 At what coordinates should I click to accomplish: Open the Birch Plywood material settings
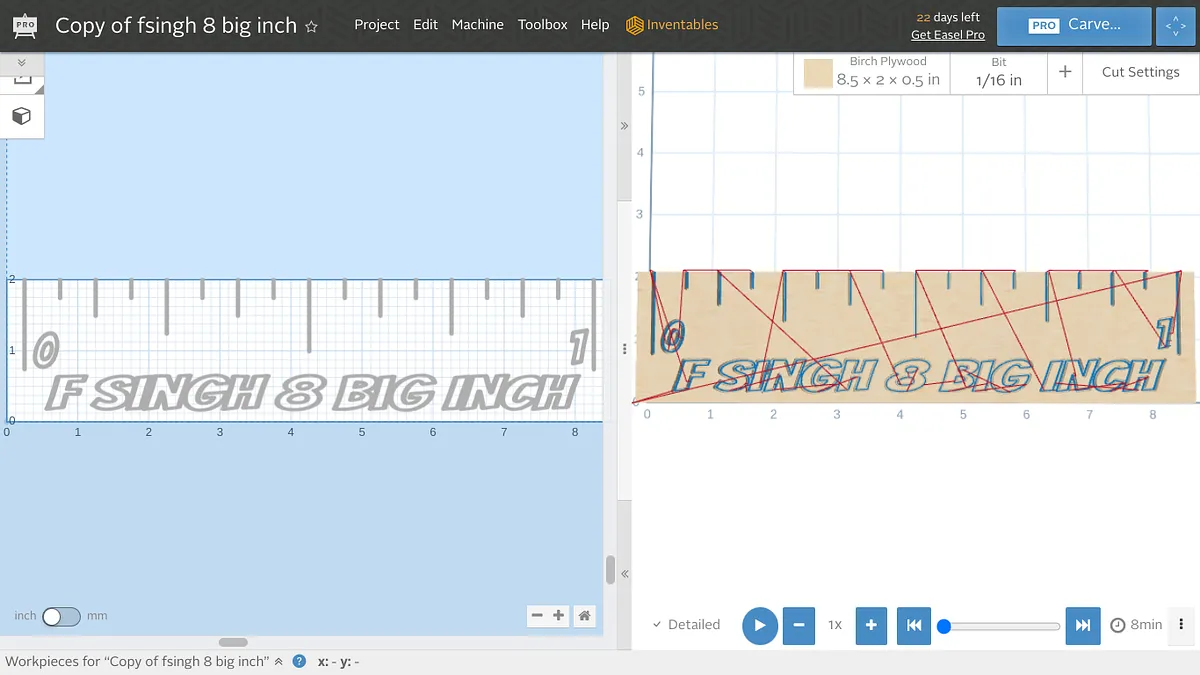pyautogui.click(x=872, y=72)
